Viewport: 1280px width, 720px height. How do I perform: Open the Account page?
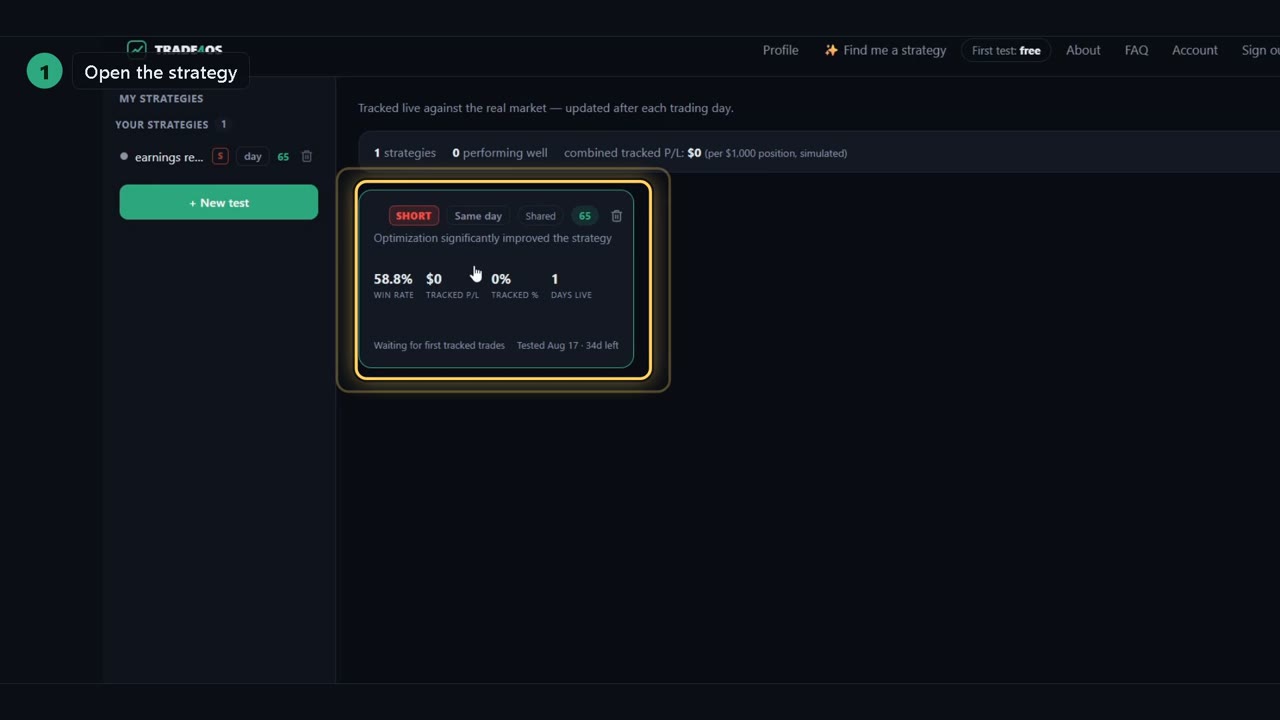(1195, 50)
